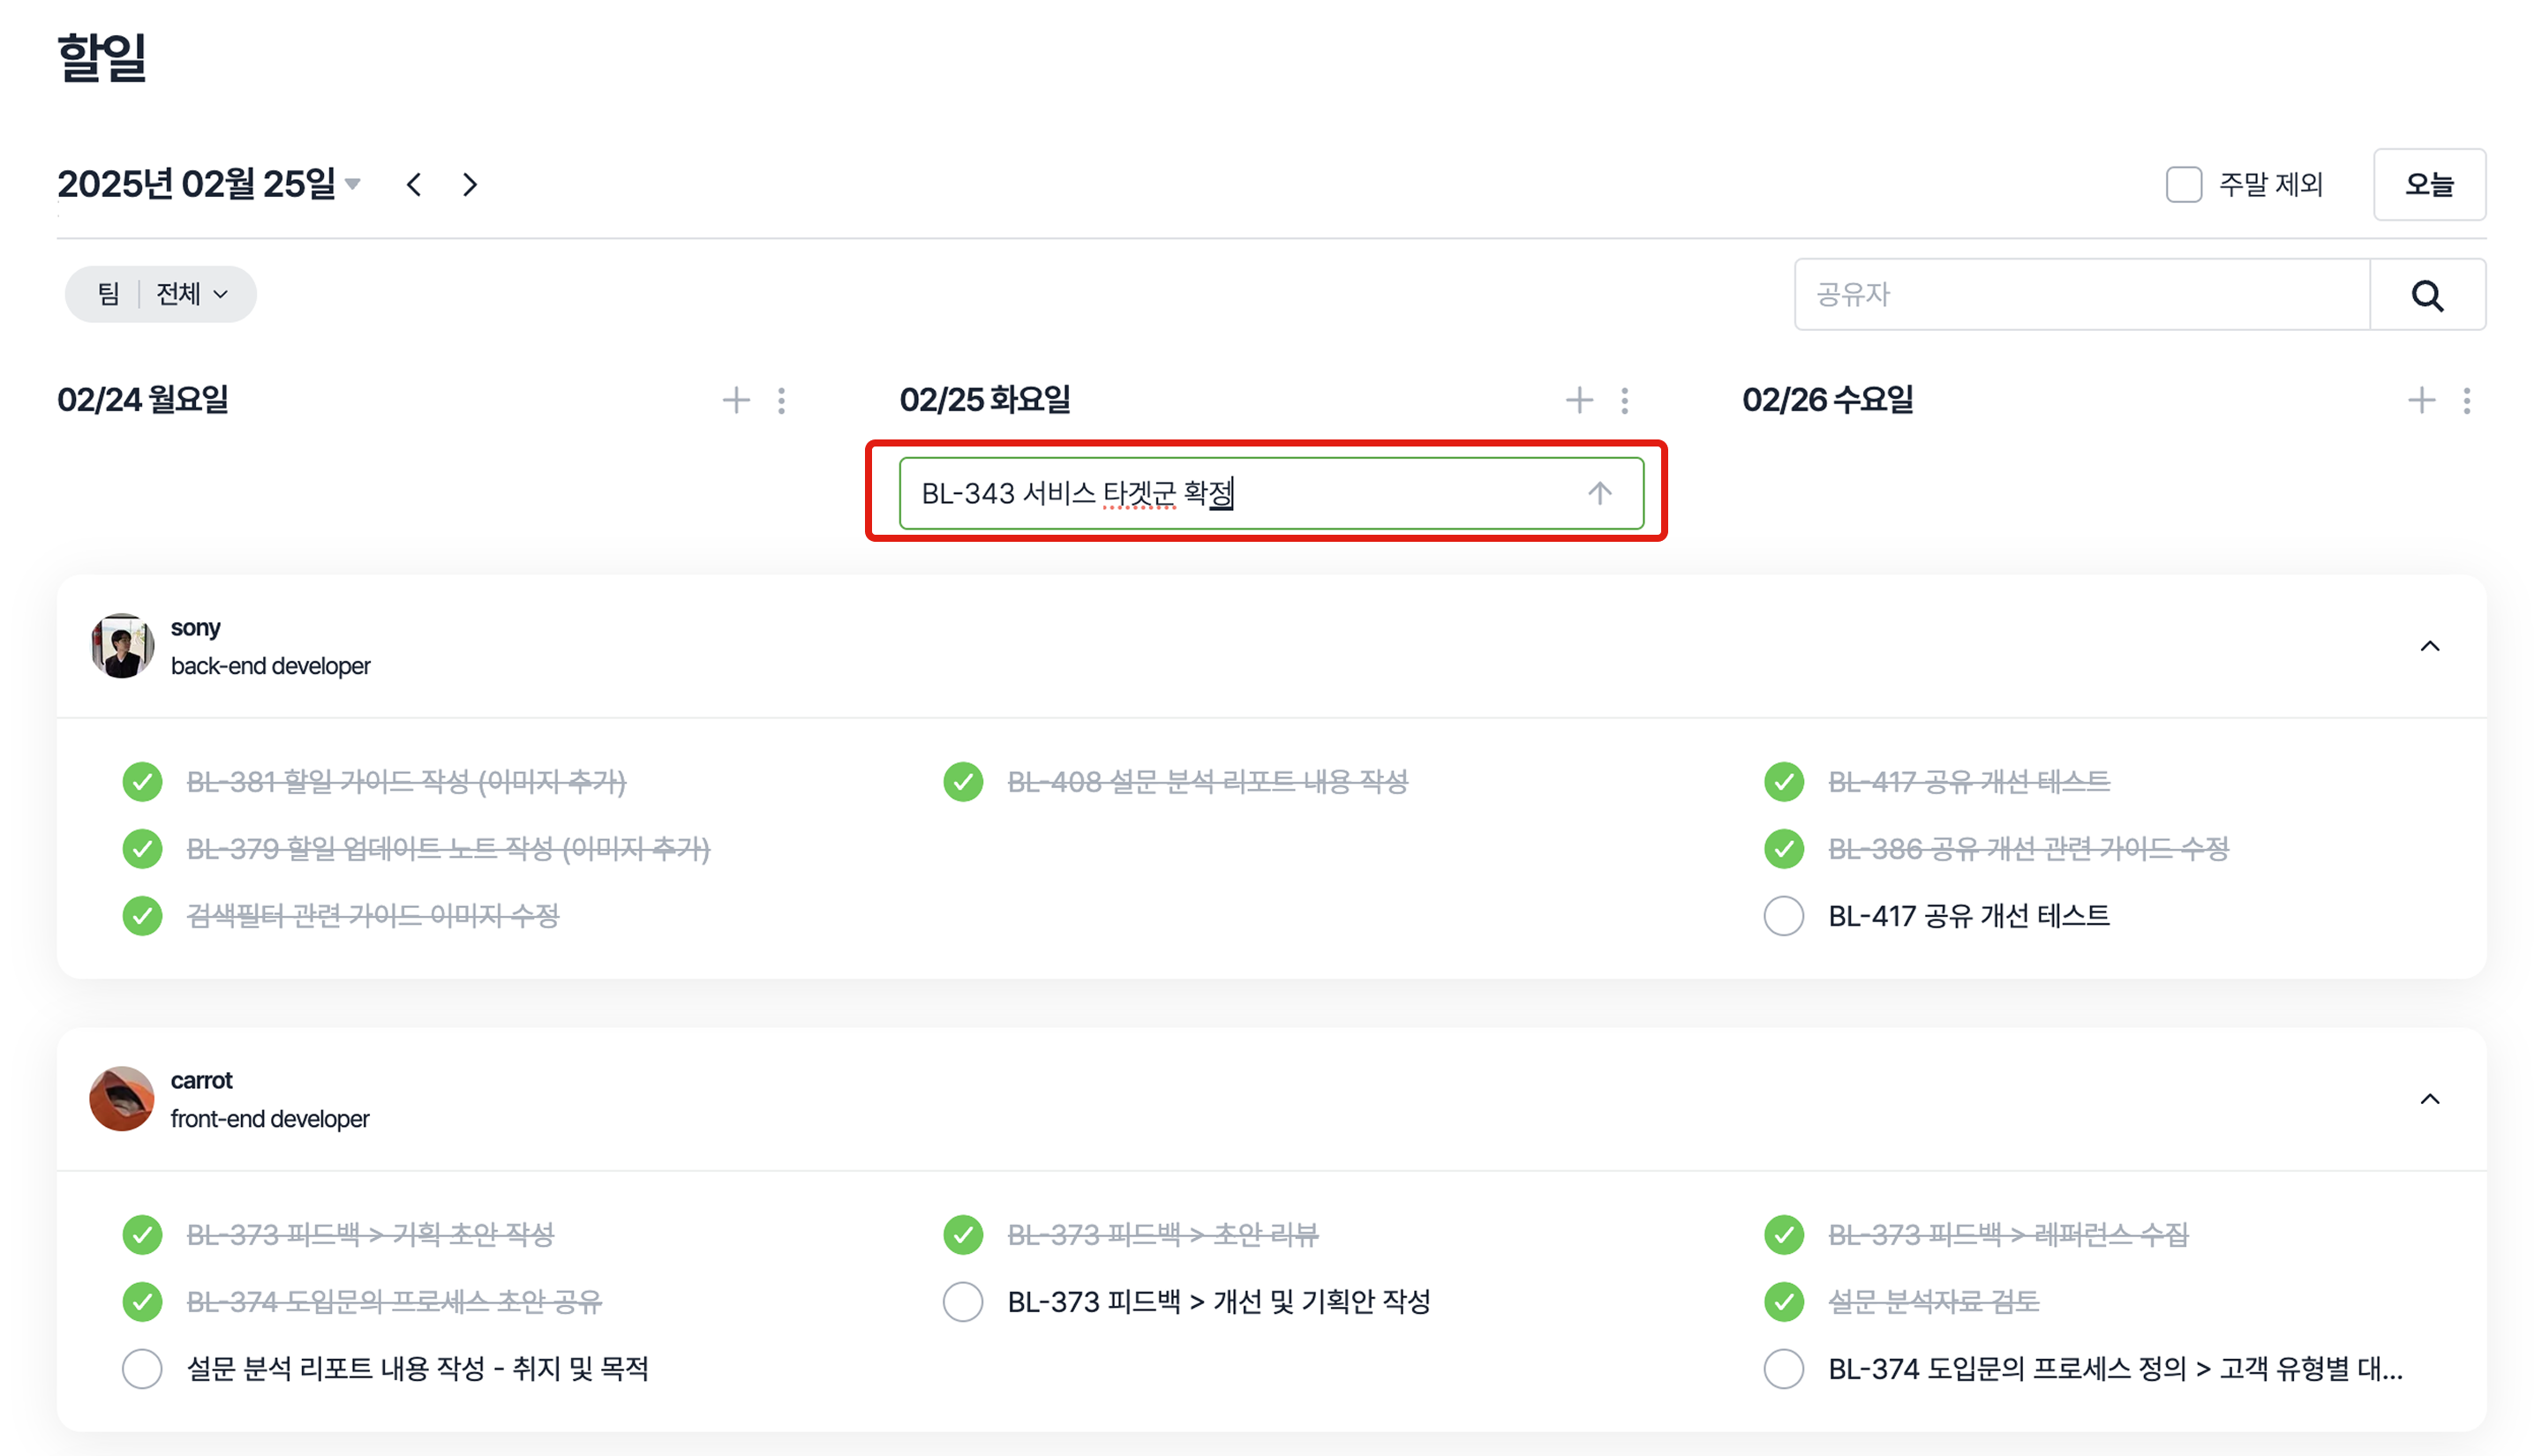Uncheck BL-408 설문 분석 리포트 내용 작성
This screenshot has width=2542, height=1456.
962,782
